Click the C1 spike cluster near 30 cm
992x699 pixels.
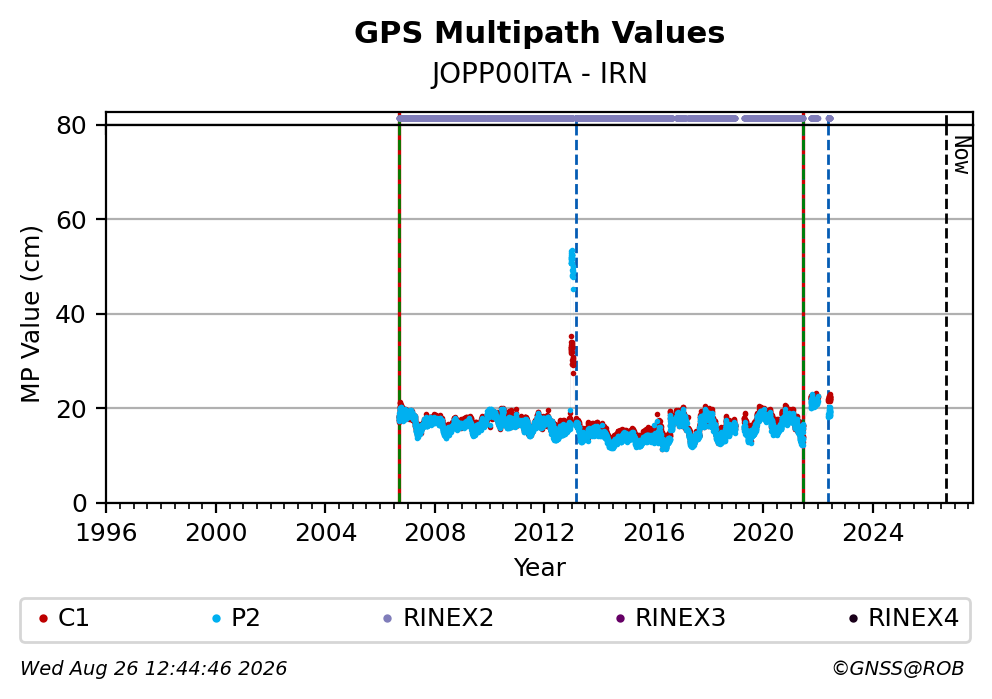click(x=572, y=353)
